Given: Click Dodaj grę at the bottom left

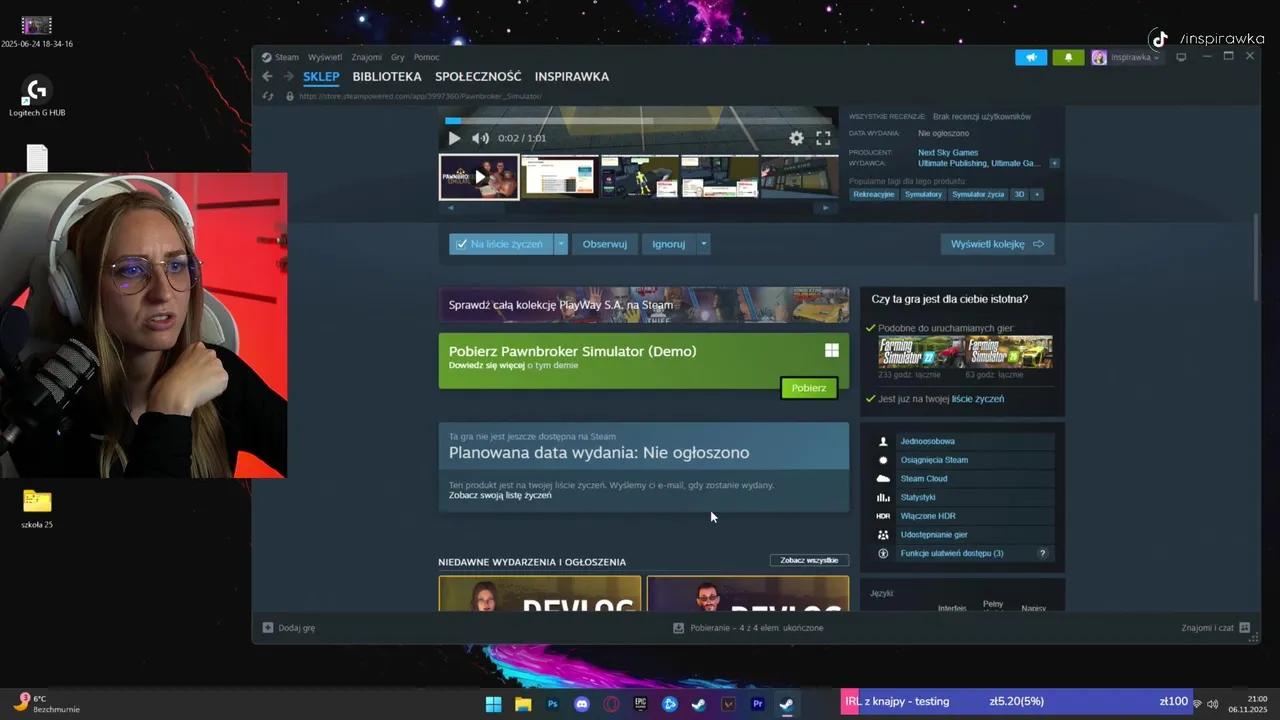Looking at the screenshot, I should pyautogui.click(x=289, y=628).
